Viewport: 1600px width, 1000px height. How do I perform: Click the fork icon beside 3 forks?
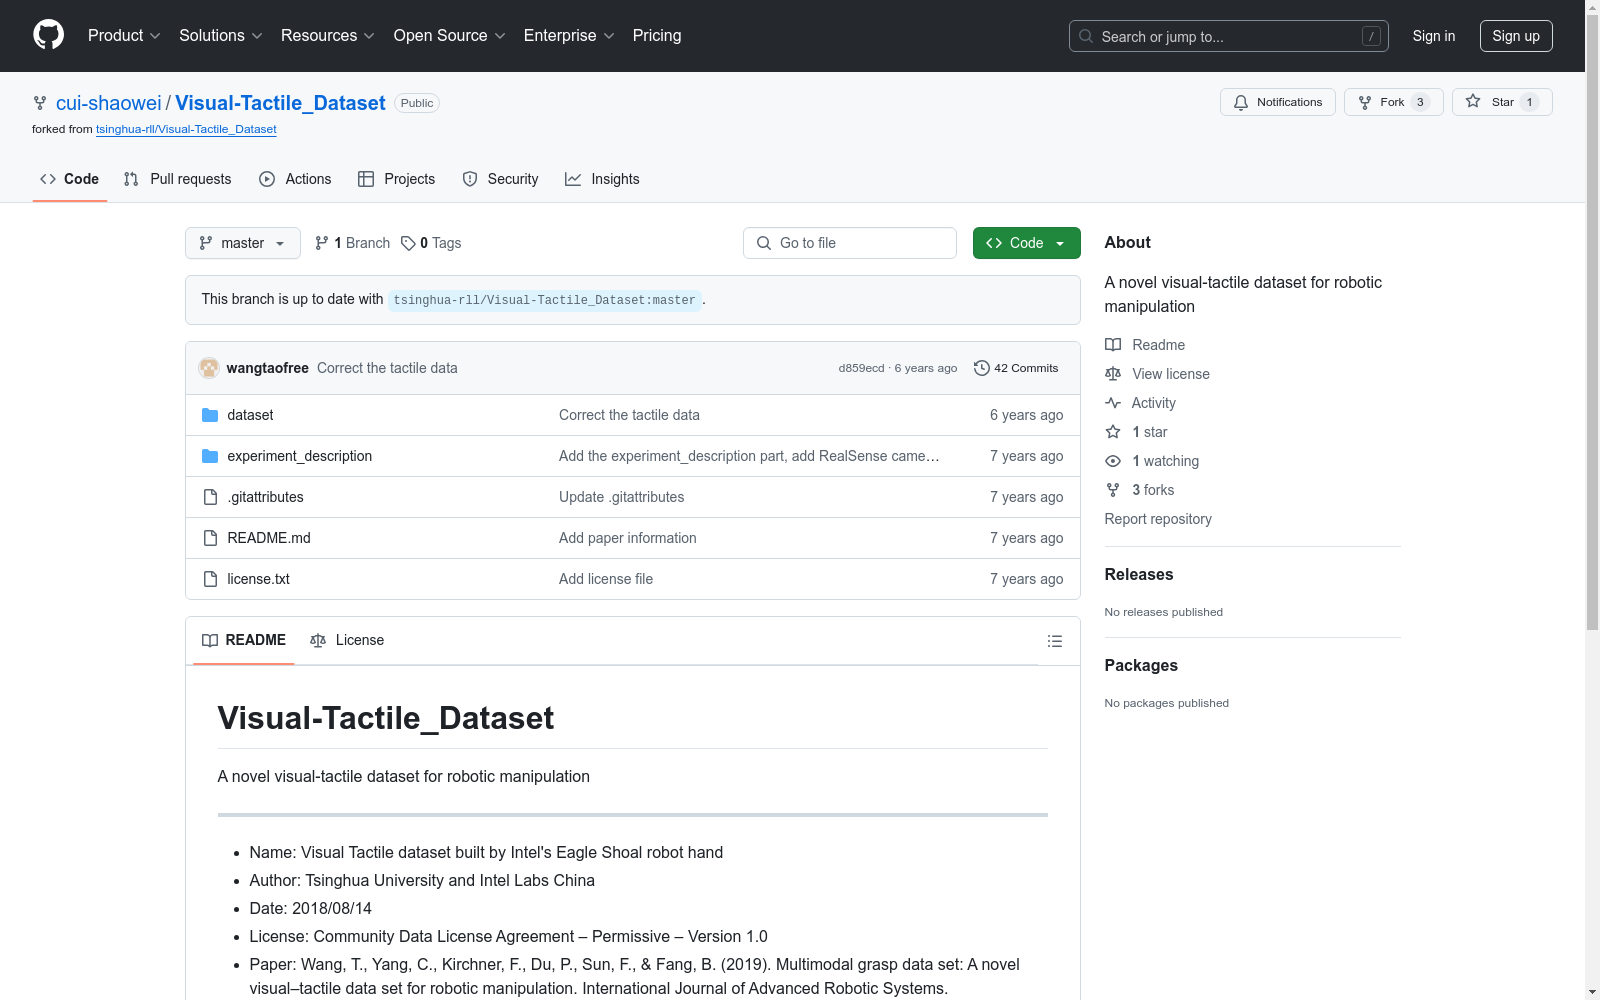coord(1113,490)
